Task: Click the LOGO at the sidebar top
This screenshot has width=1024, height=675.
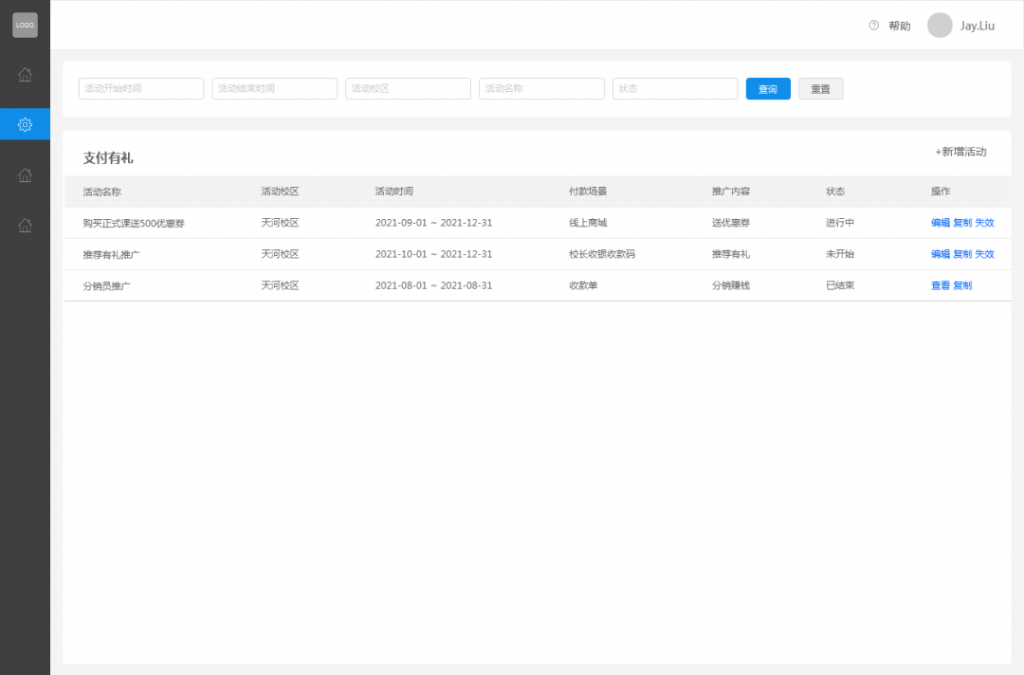Action: pyautogui.click(x=25, y=25)
